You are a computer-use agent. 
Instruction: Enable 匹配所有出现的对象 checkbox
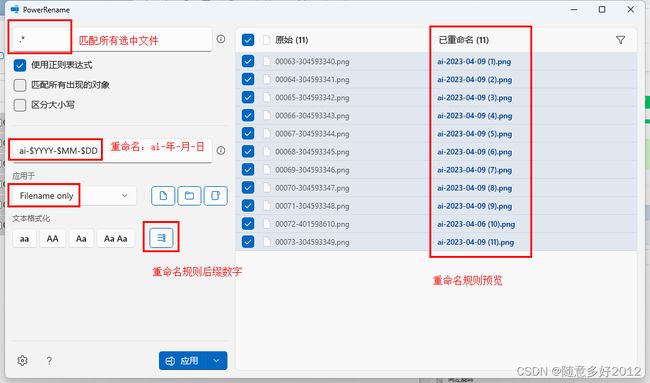pos(19,85)
